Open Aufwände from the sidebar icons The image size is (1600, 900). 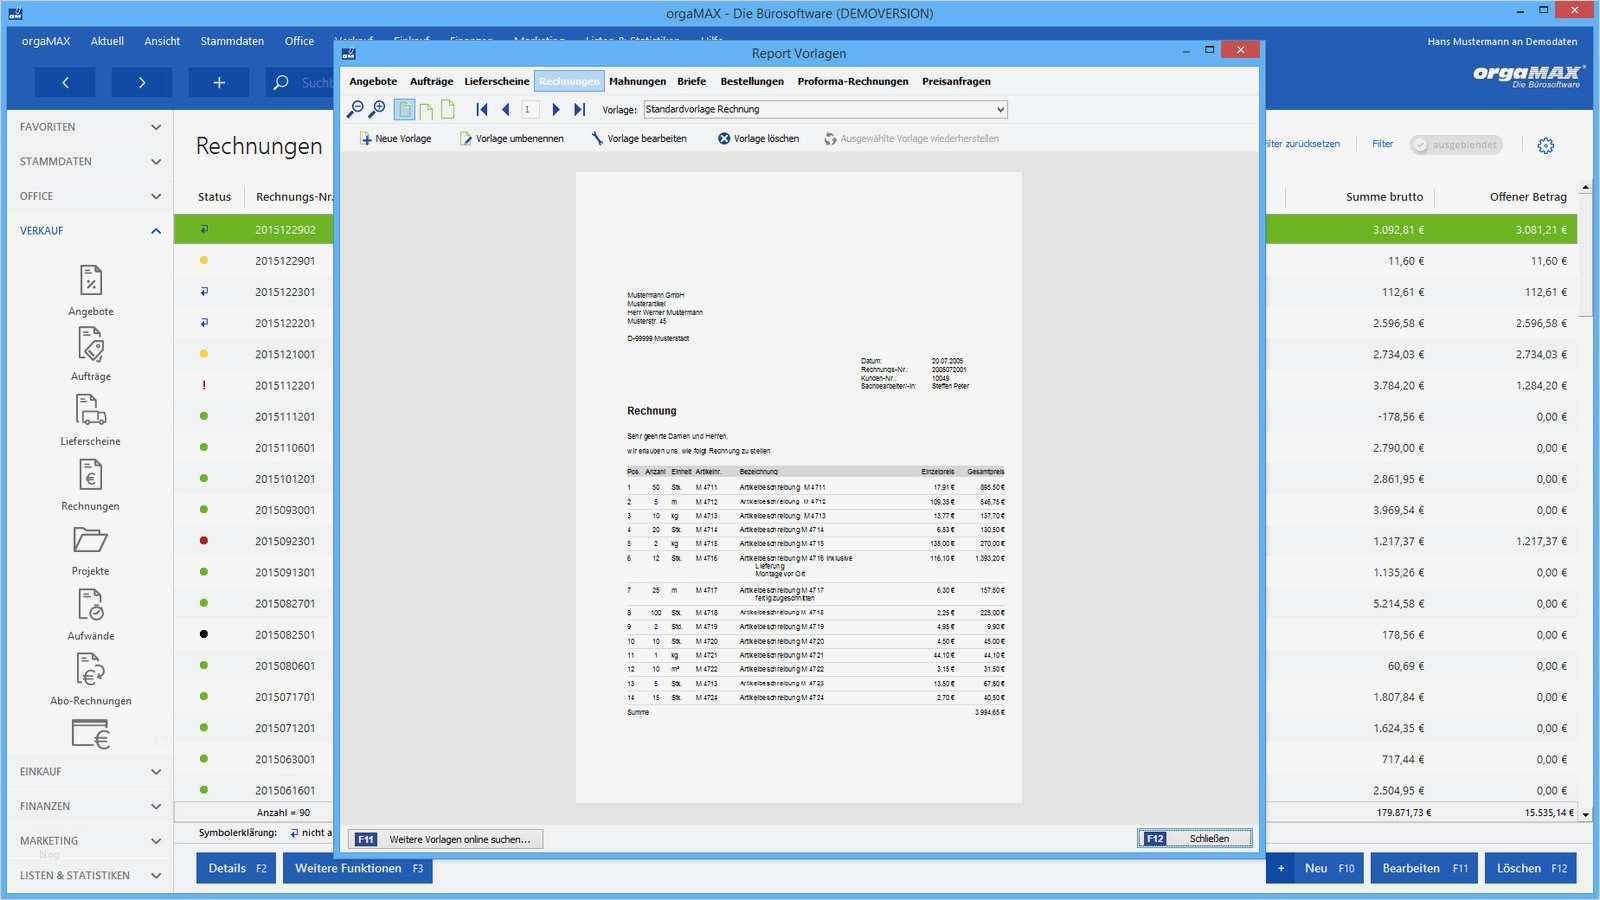pyautogui.click(x=91, y=615)
